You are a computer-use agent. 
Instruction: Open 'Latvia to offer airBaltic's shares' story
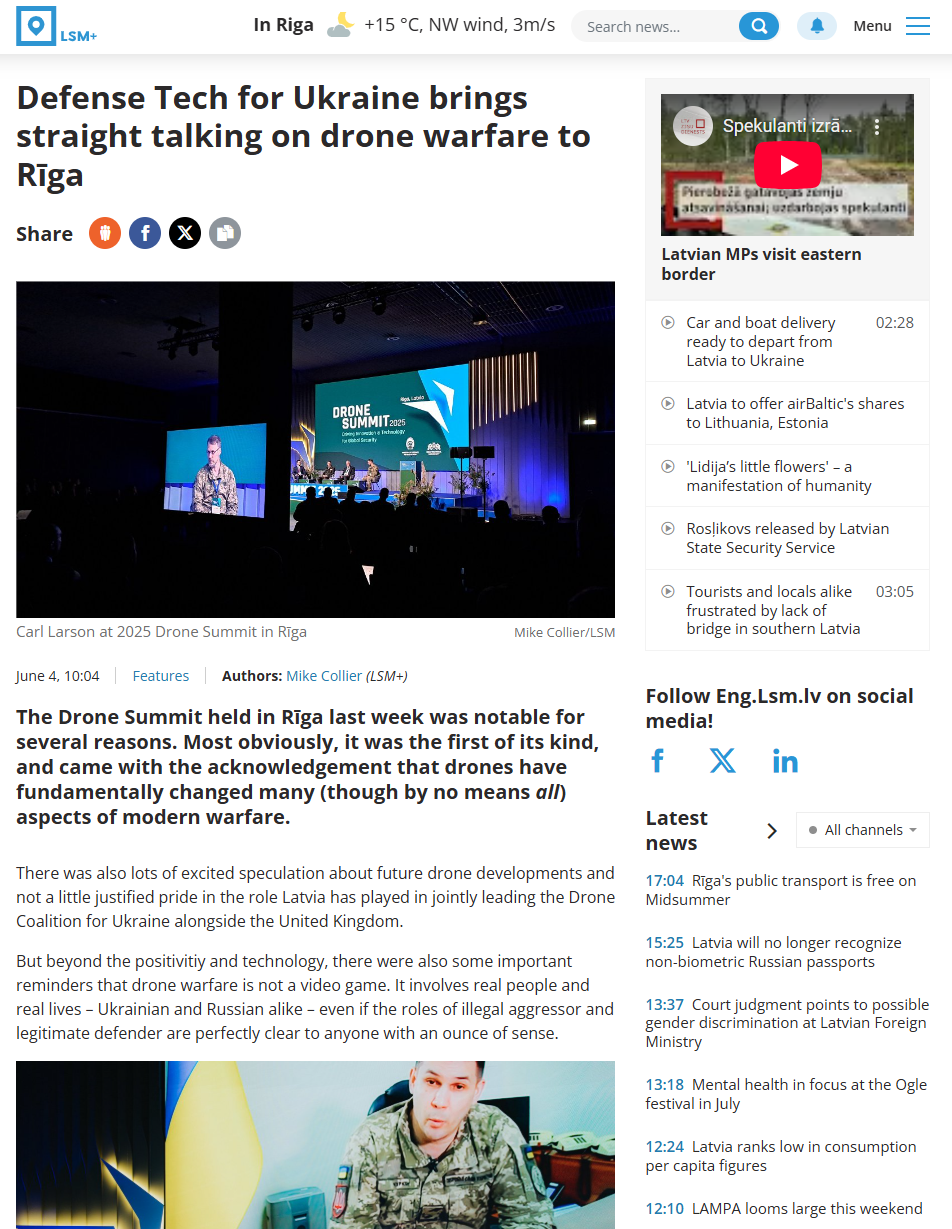point(794,413)
